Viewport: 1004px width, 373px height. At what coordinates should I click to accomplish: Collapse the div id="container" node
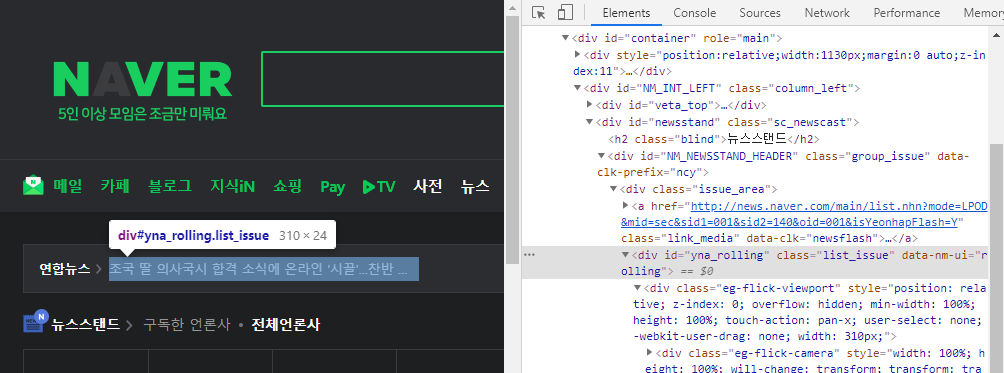click(565, 38)
